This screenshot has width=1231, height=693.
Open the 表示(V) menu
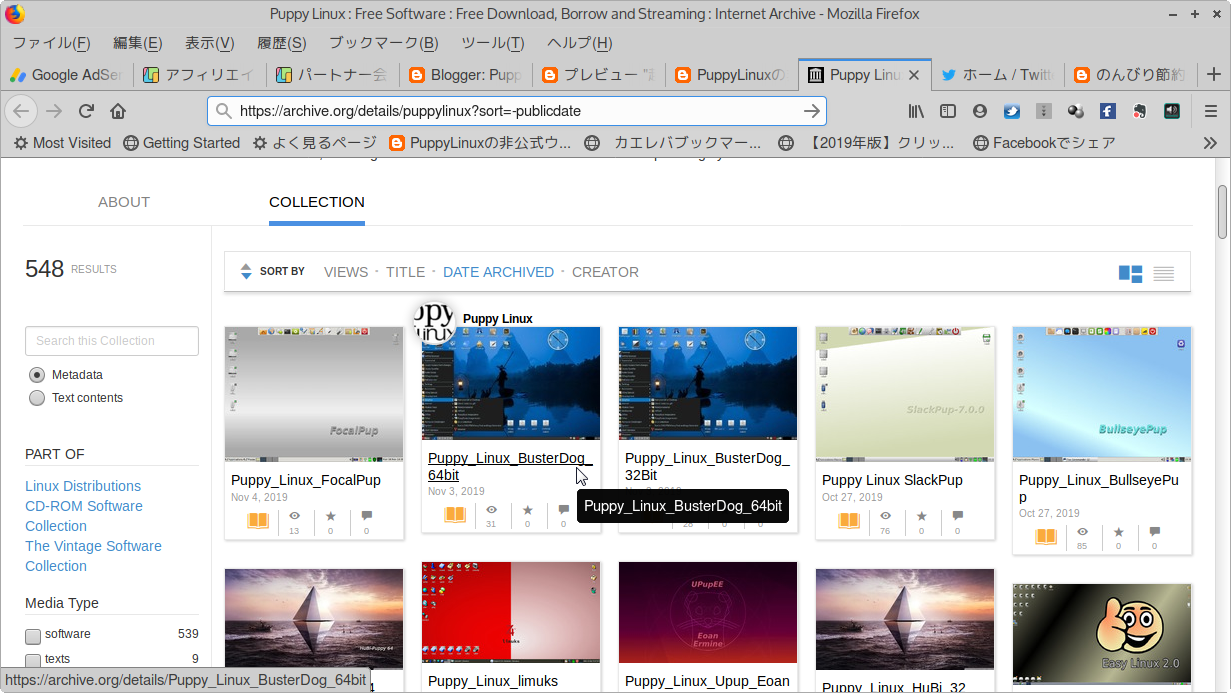pos(209,43)
